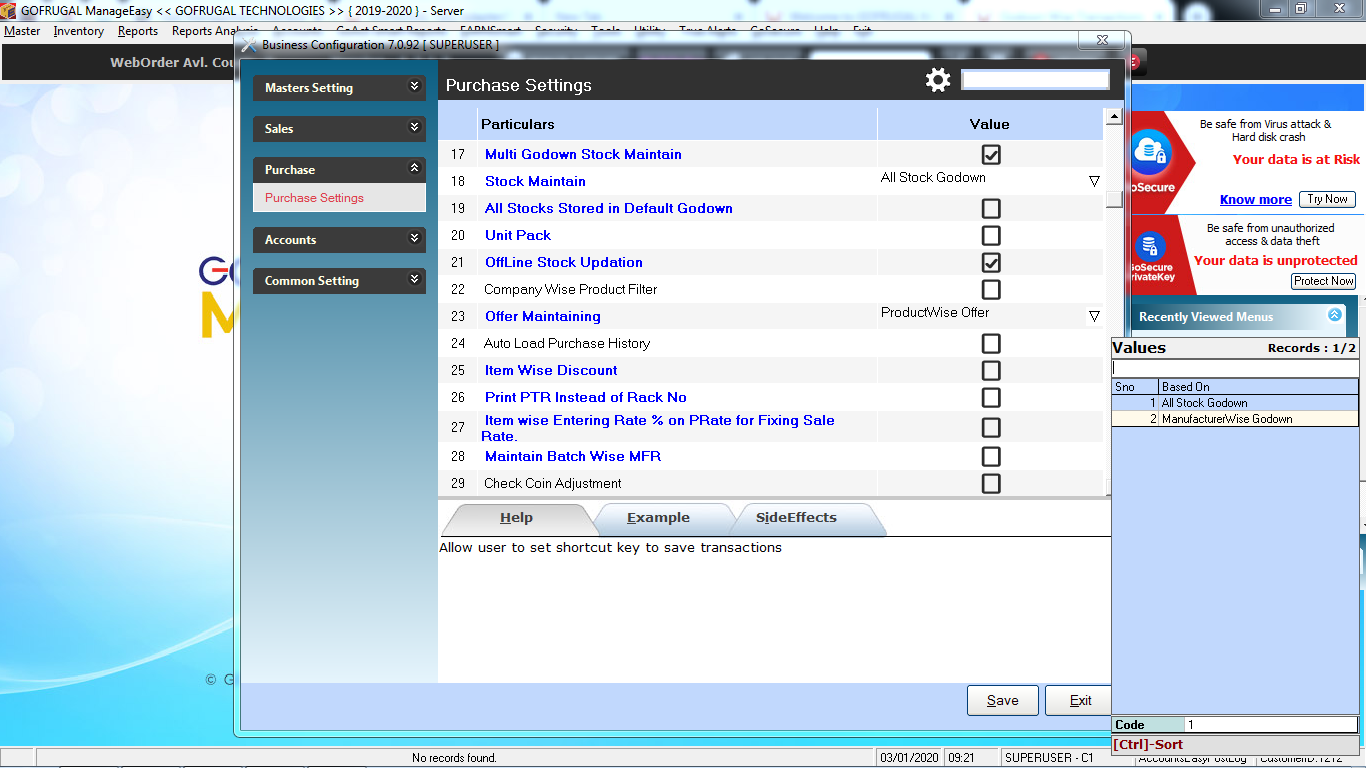Enable Maintain Batch Wise MFR checkbox

(991, 457)
